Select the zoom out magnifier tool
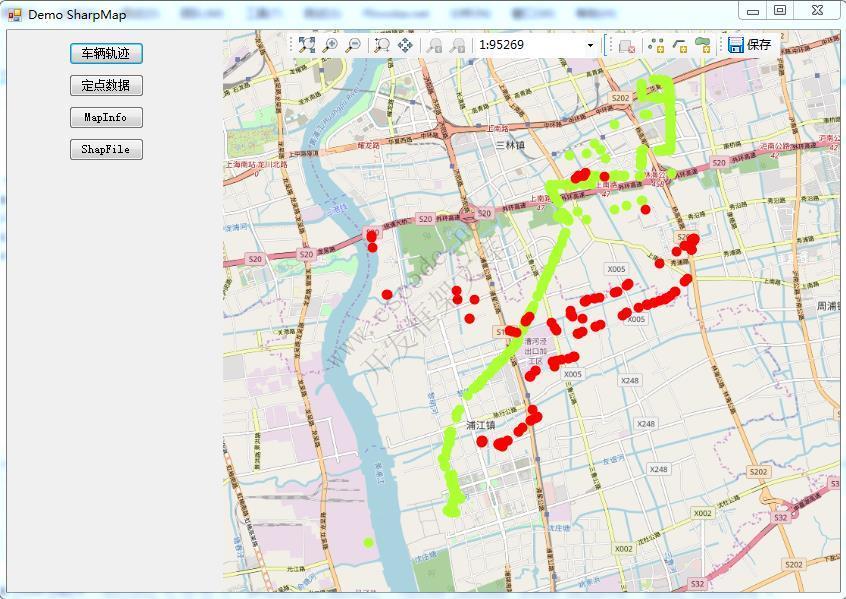Image resolution: width=846 pixels, height=599 pixels. point(354,44)
